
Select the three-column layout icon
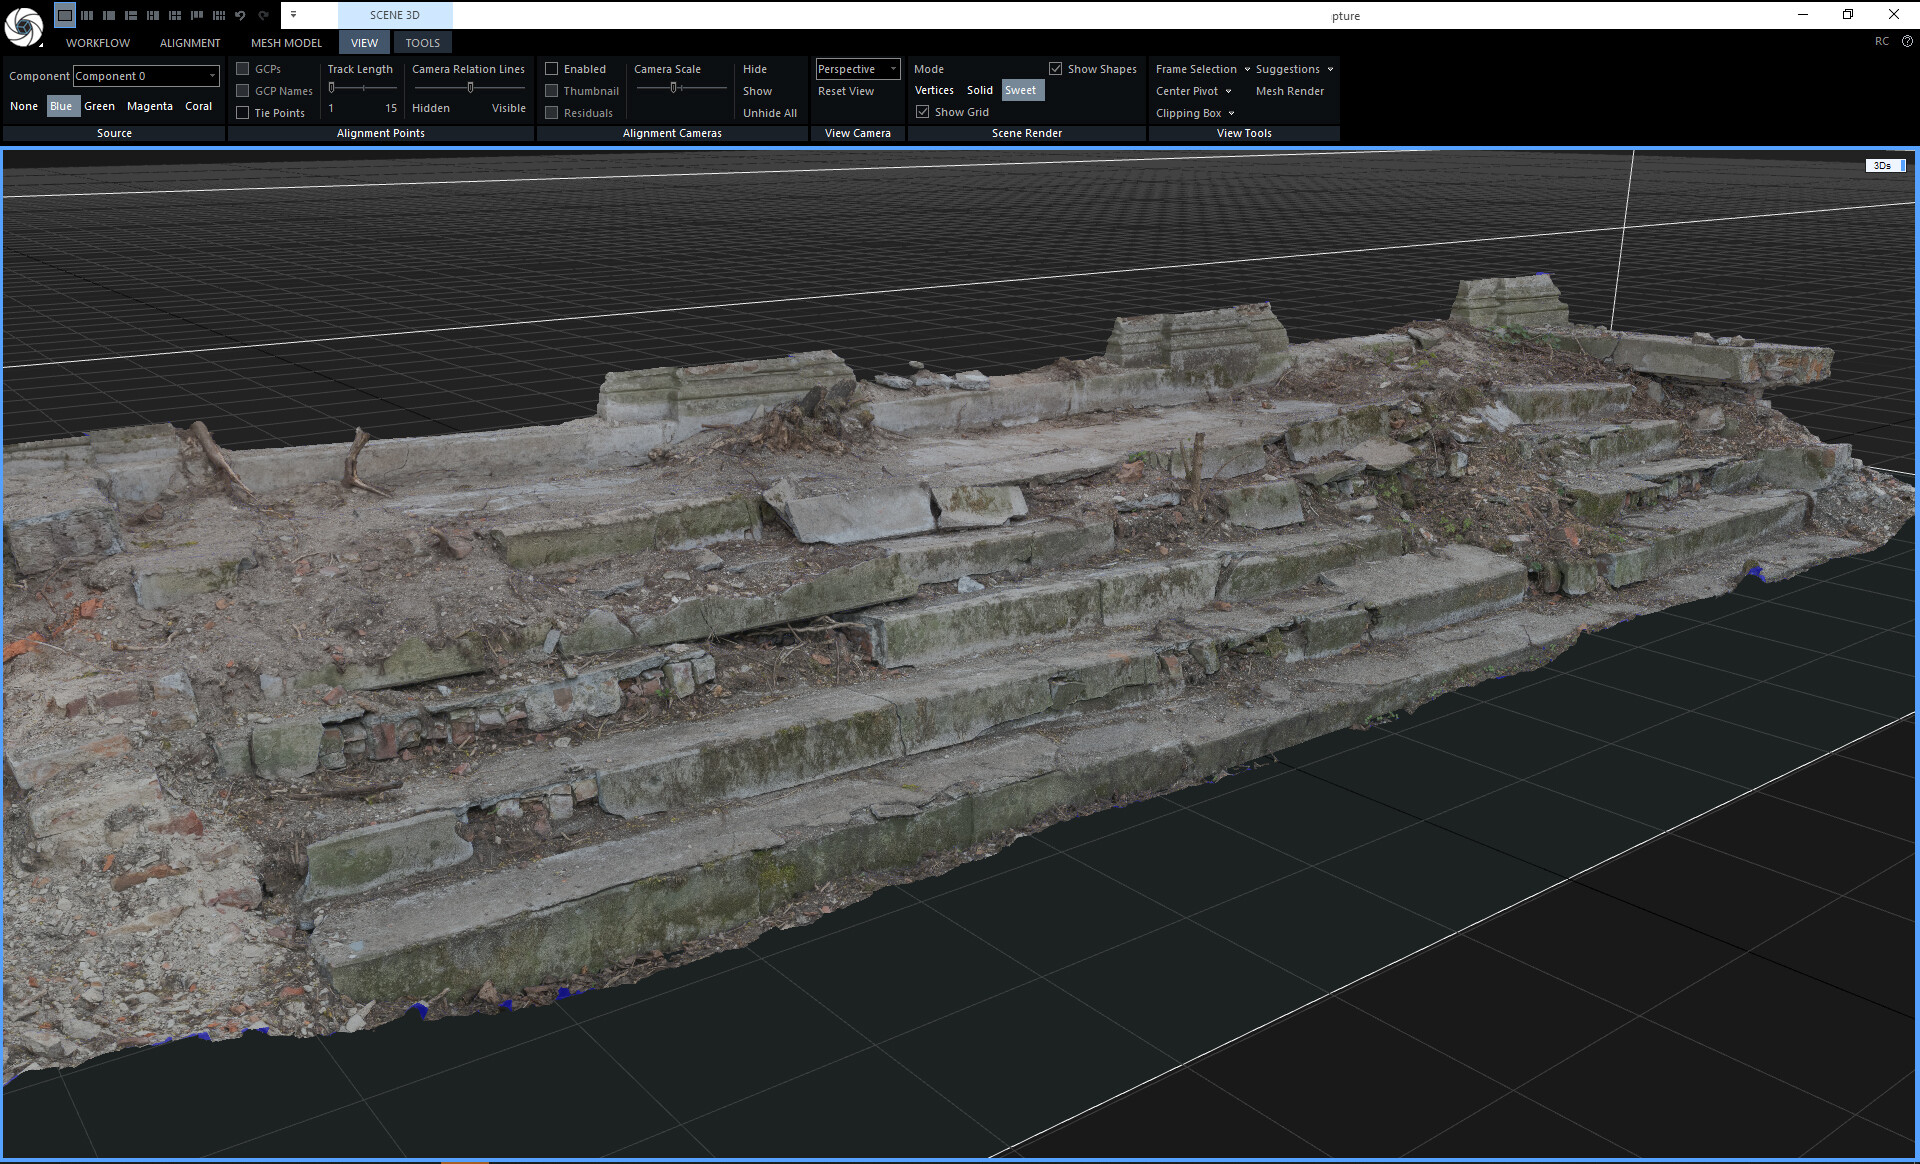(x=87, y=15)
